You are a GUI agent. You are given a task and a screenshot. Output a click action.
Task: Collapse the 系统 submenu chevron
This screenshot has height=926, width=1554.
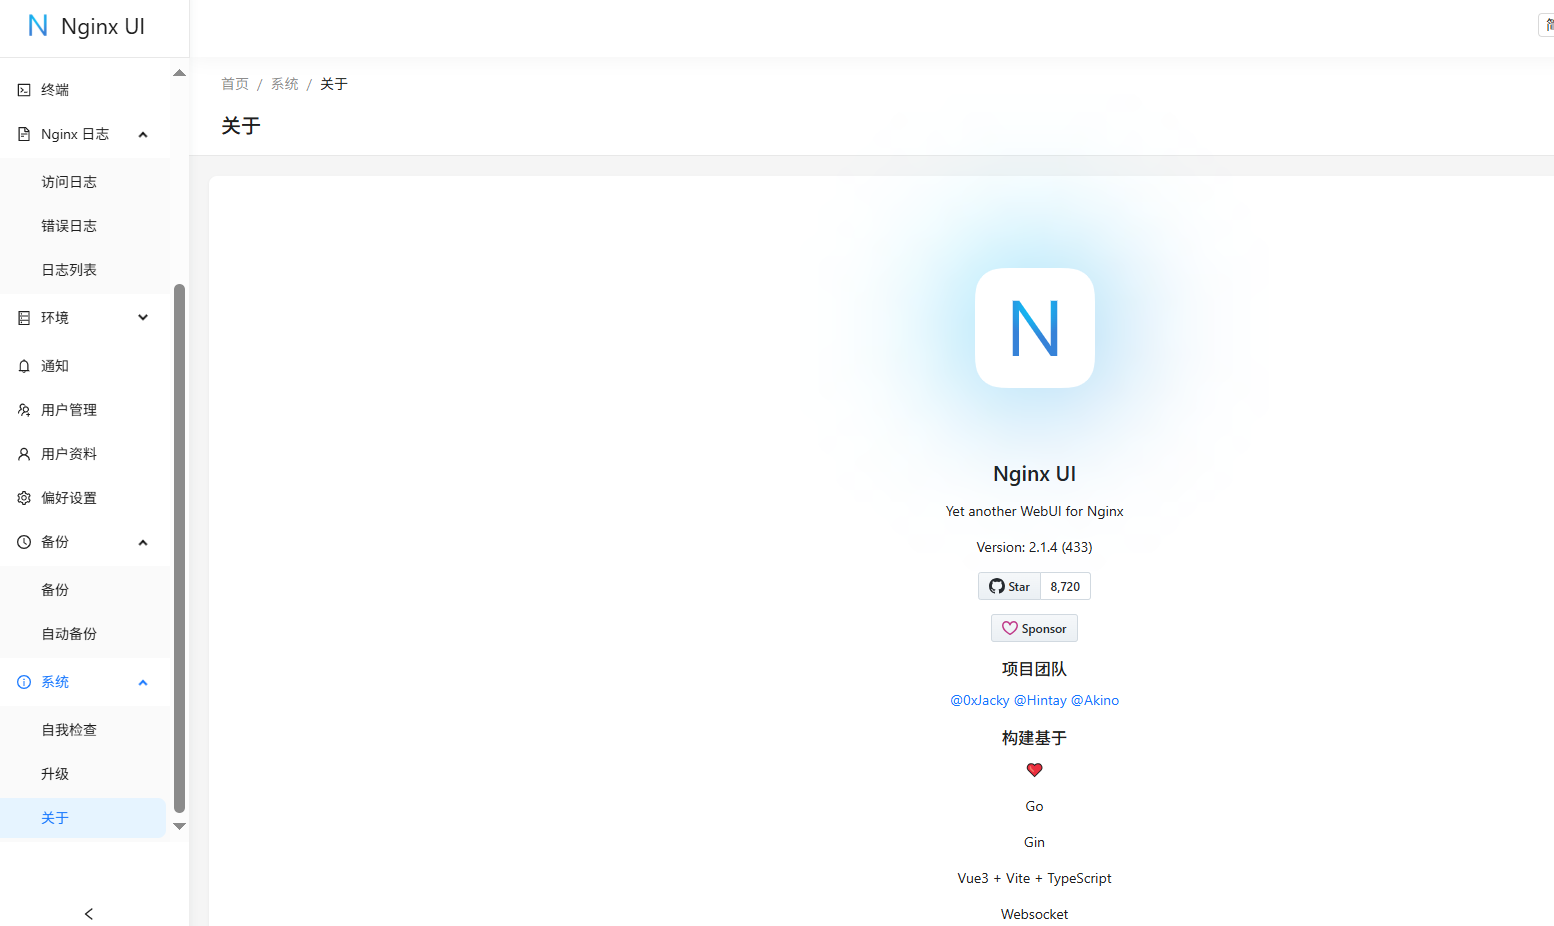[x=143, y=682]
